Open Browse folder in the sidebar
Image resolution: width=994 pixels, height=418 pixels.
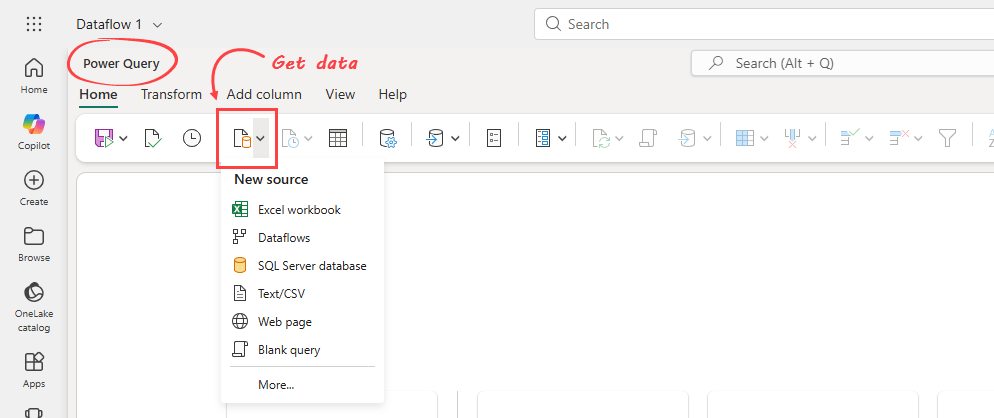pos(34,244)
